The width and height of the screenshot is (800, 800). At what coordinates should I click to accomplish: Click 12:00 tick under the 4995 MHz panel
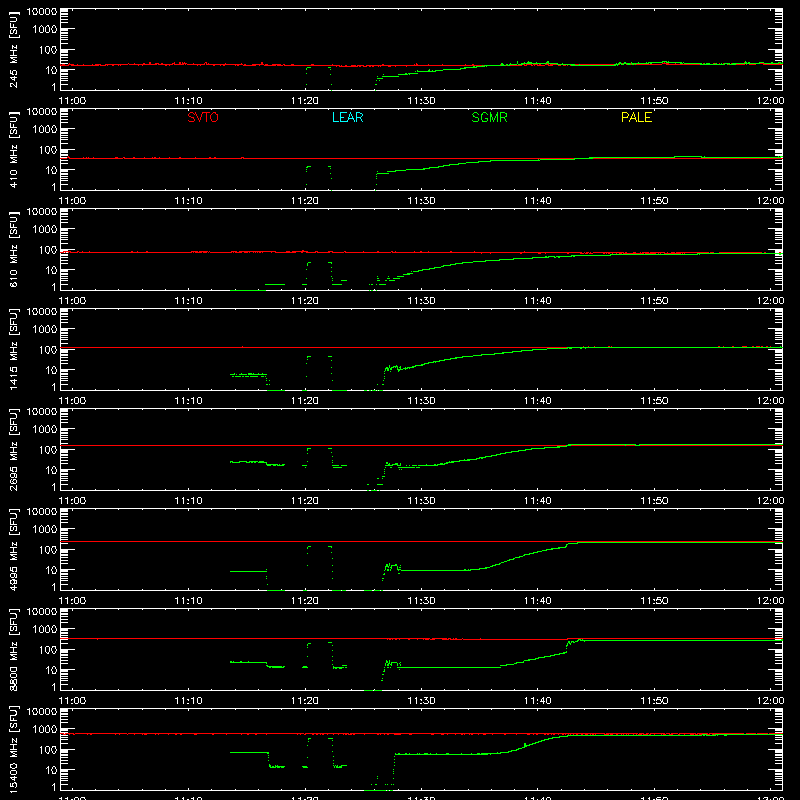pyautogui.click(x=770, y=601)
